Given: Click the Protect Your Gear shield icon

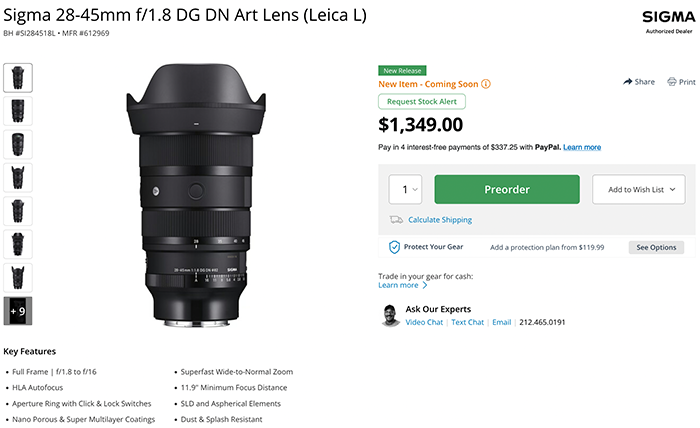Looking at the screenshot, I should [395, 247].
